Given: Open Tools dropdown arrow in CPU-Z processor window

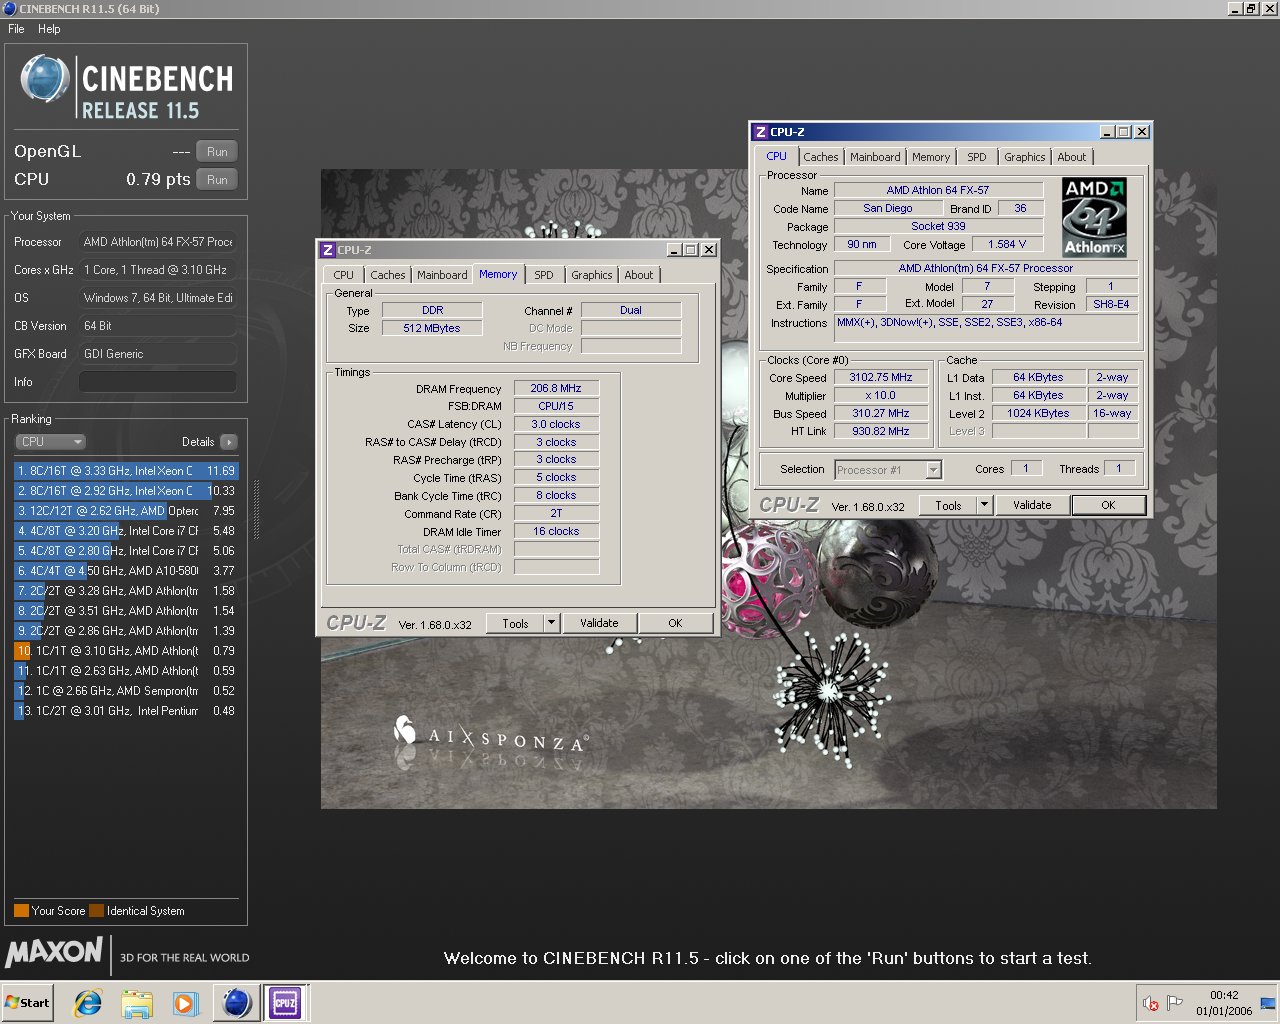Looking at the screenshot, I should [984, 506].
